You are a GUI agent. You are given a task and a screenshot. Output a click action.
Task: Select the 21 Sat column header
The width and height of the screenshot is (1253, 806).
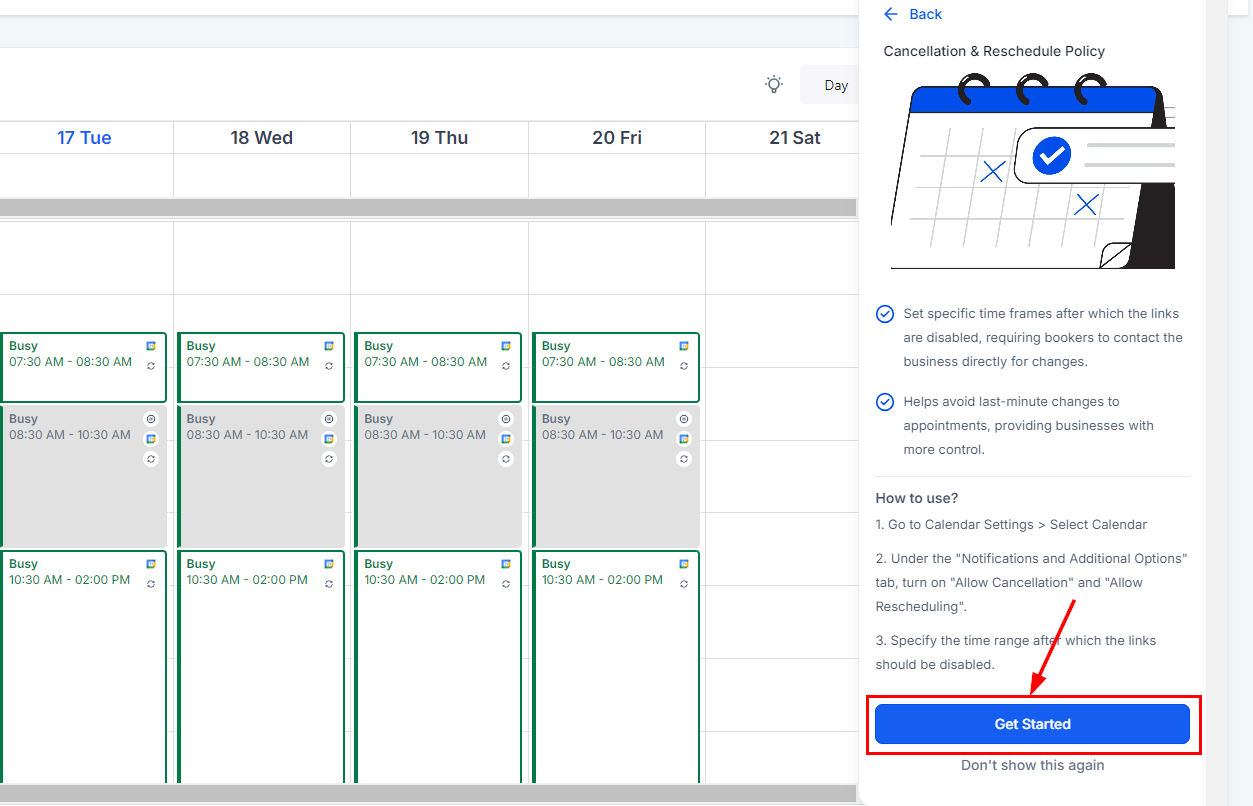point(794,138)
